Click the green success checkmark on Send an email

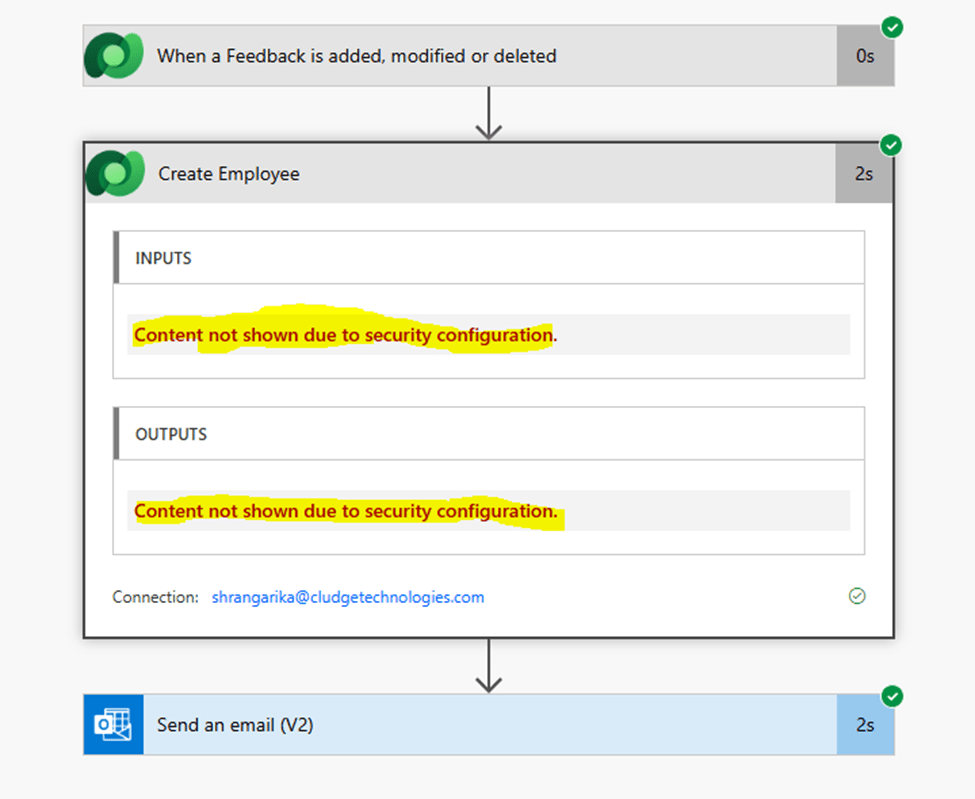[x=892, y=697]
